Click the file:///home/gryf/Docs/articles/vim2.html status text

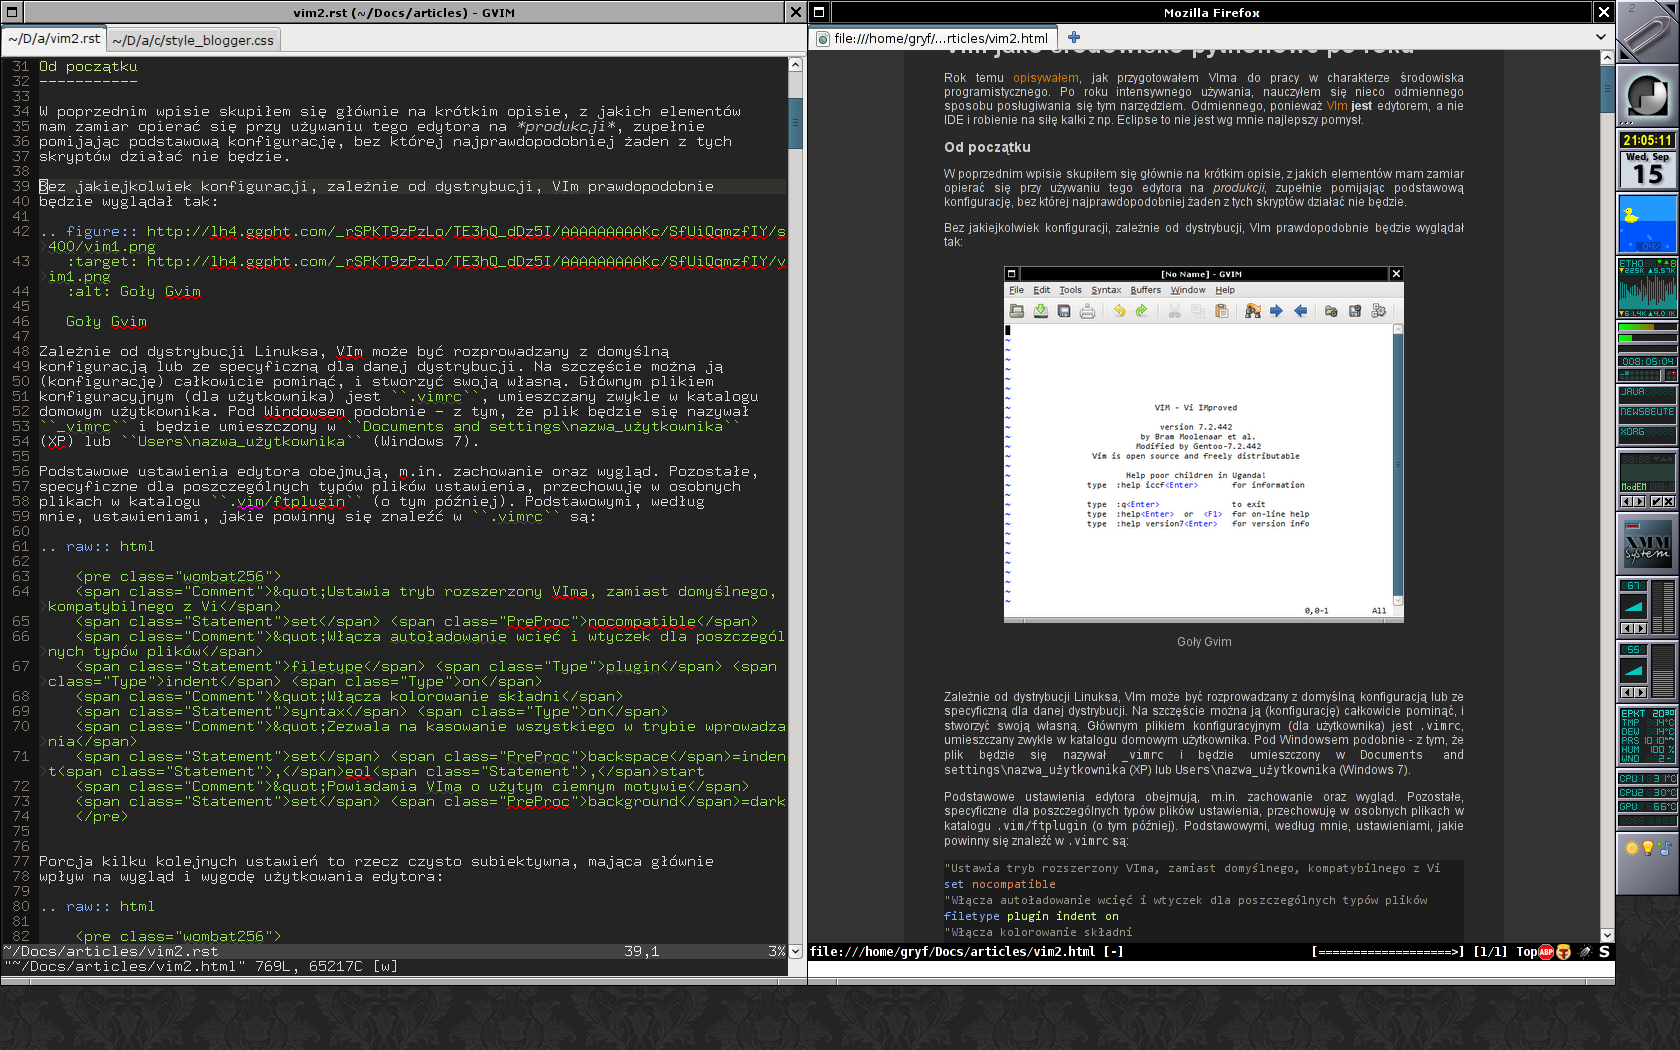click(x=952, y=952)
